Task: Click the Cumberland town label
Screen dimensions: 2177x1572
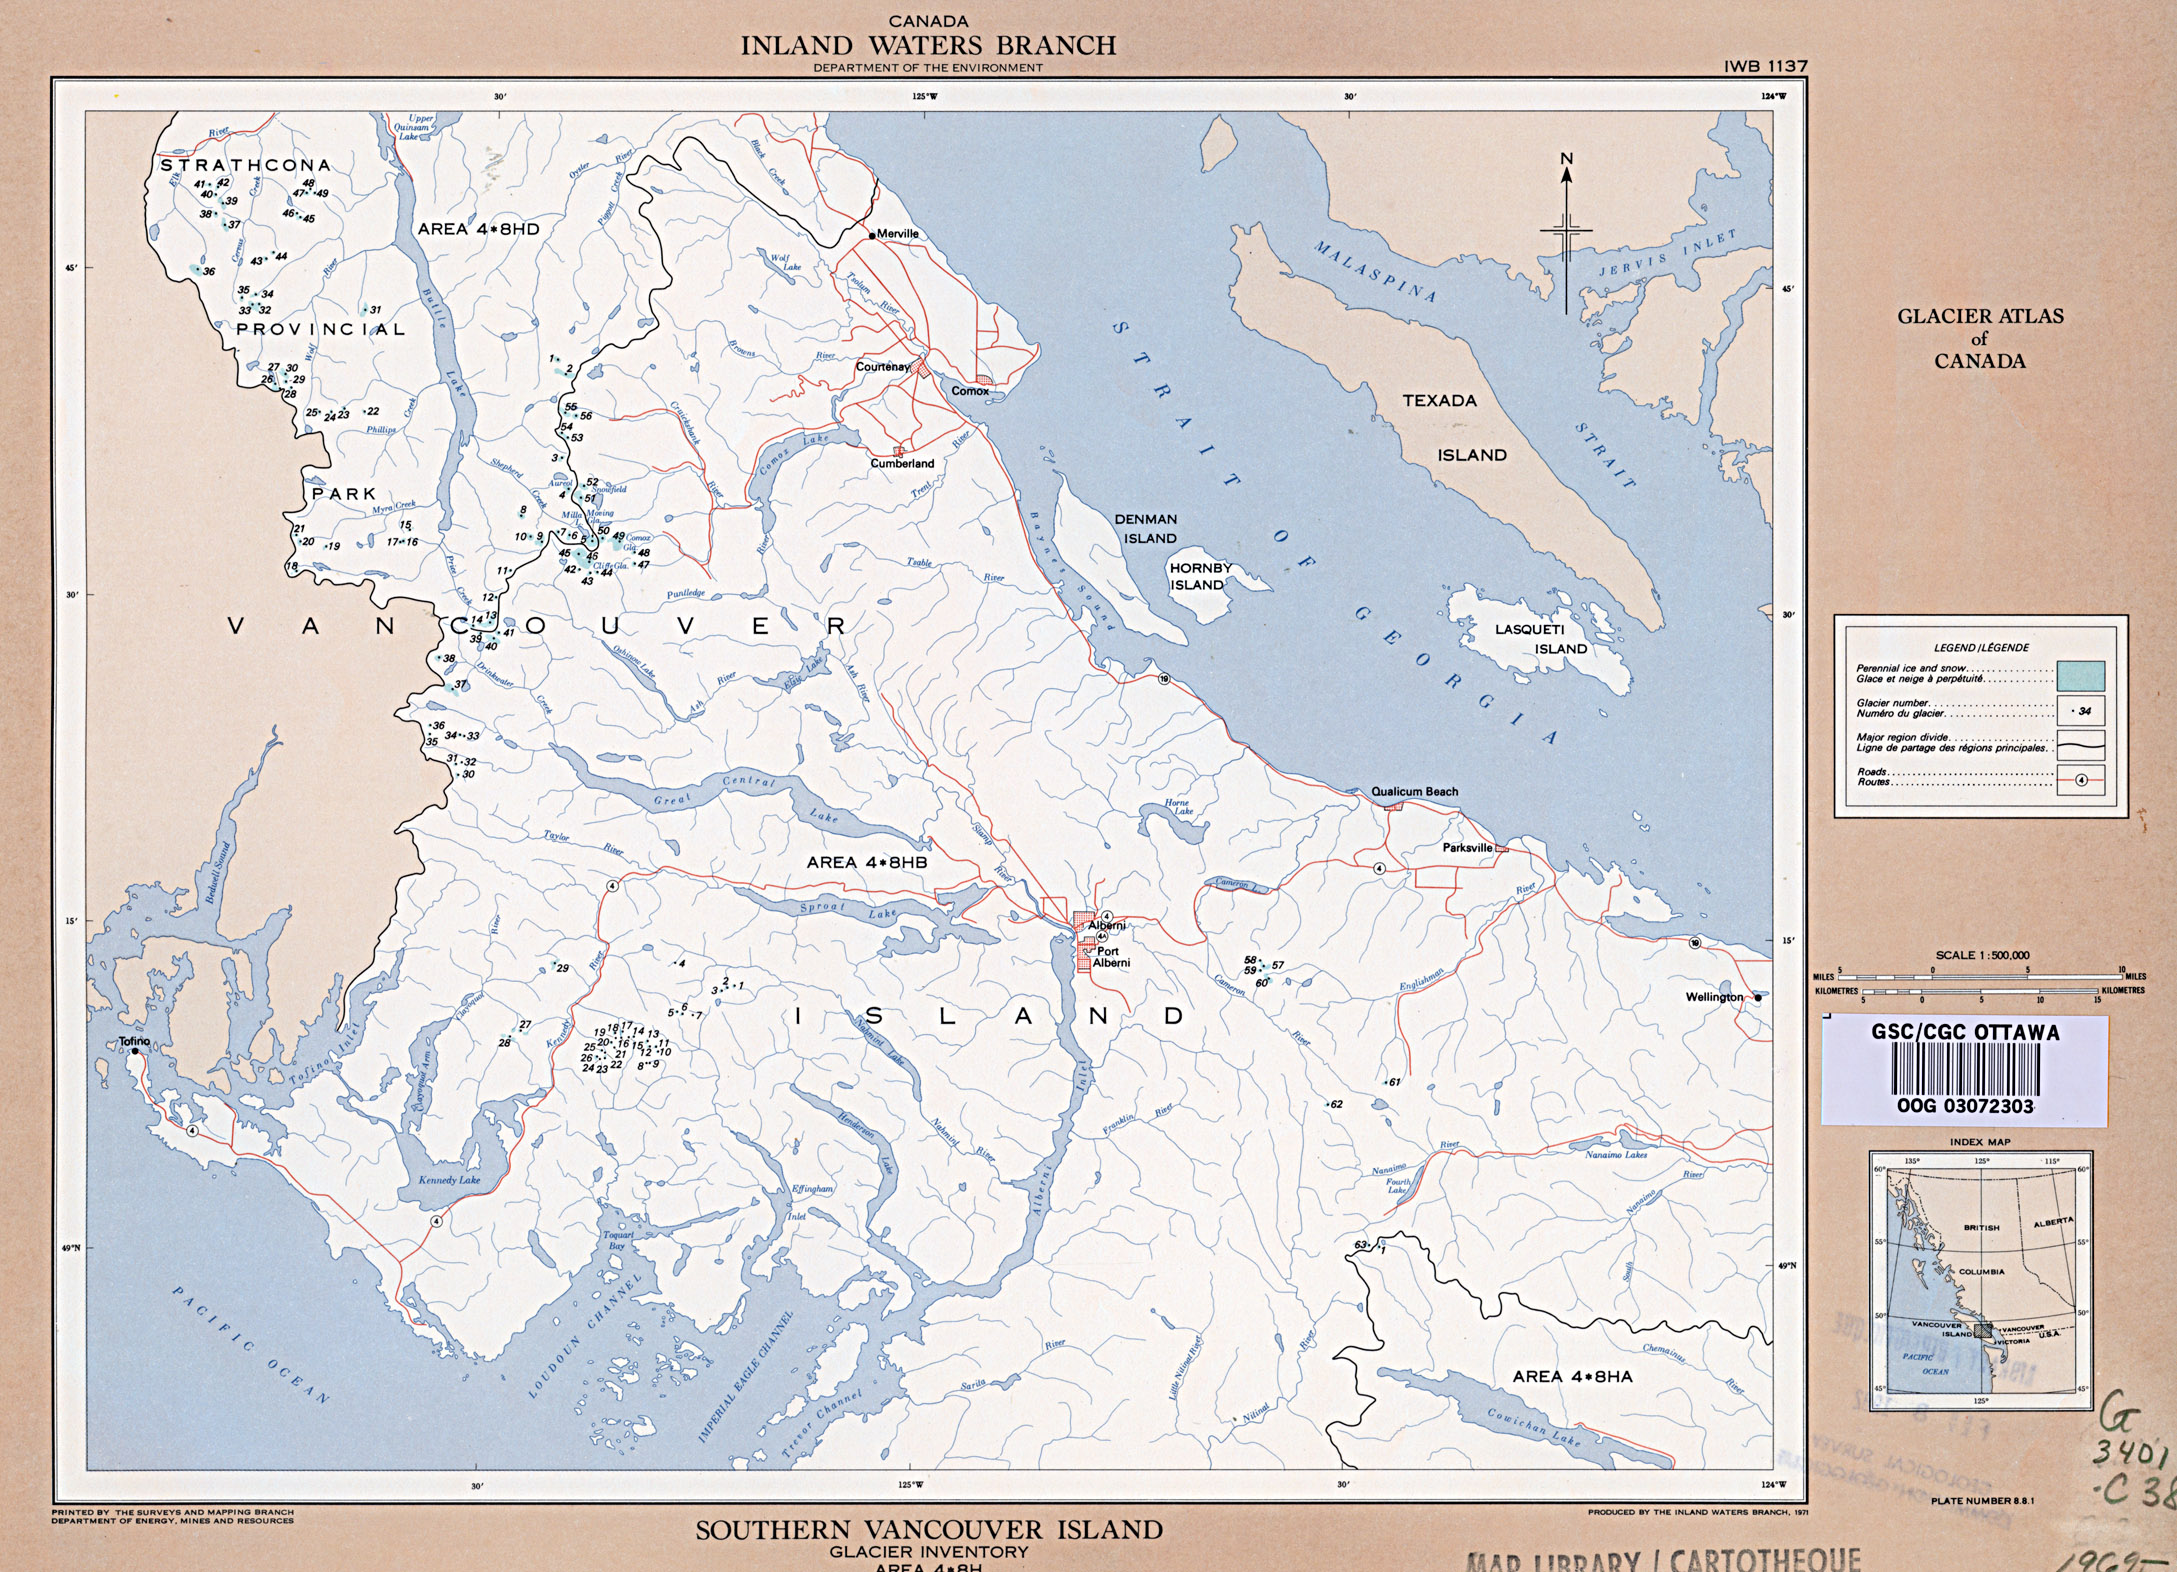Action: 902,463
